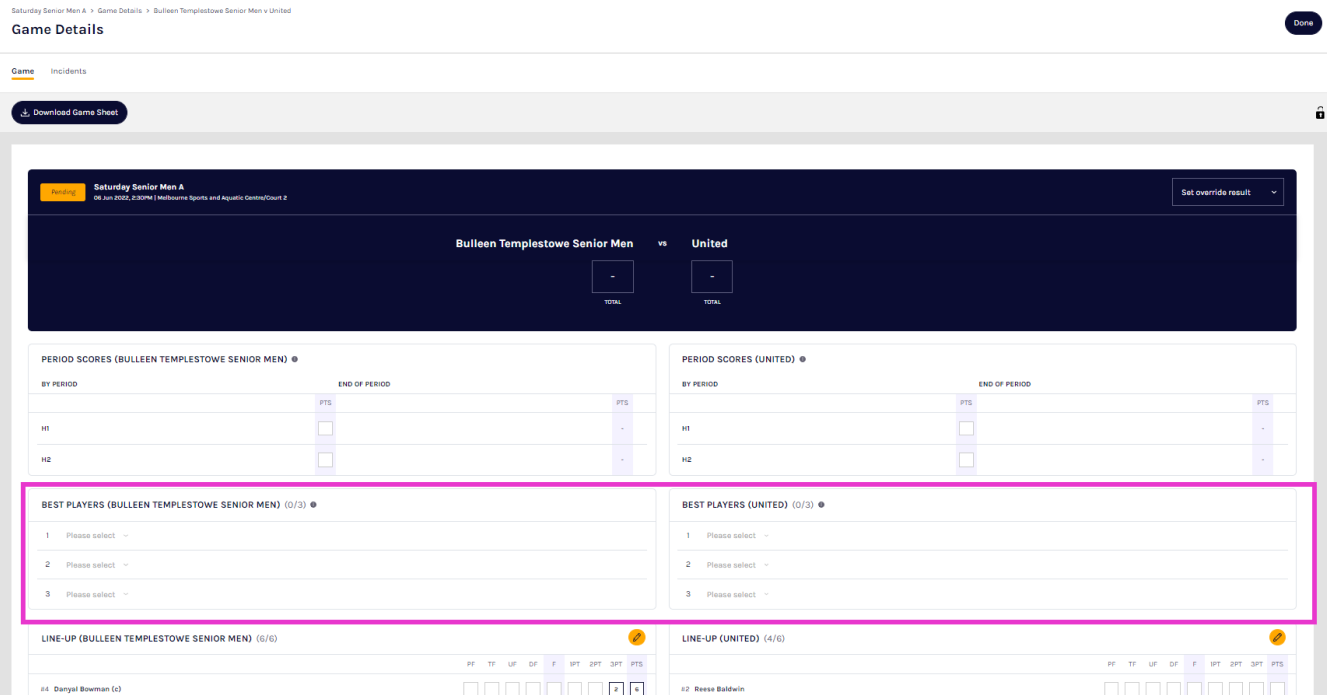Click H1 points field for Bulleen Templestowe
The image size is (1327, 695).
tap(325, 429)
